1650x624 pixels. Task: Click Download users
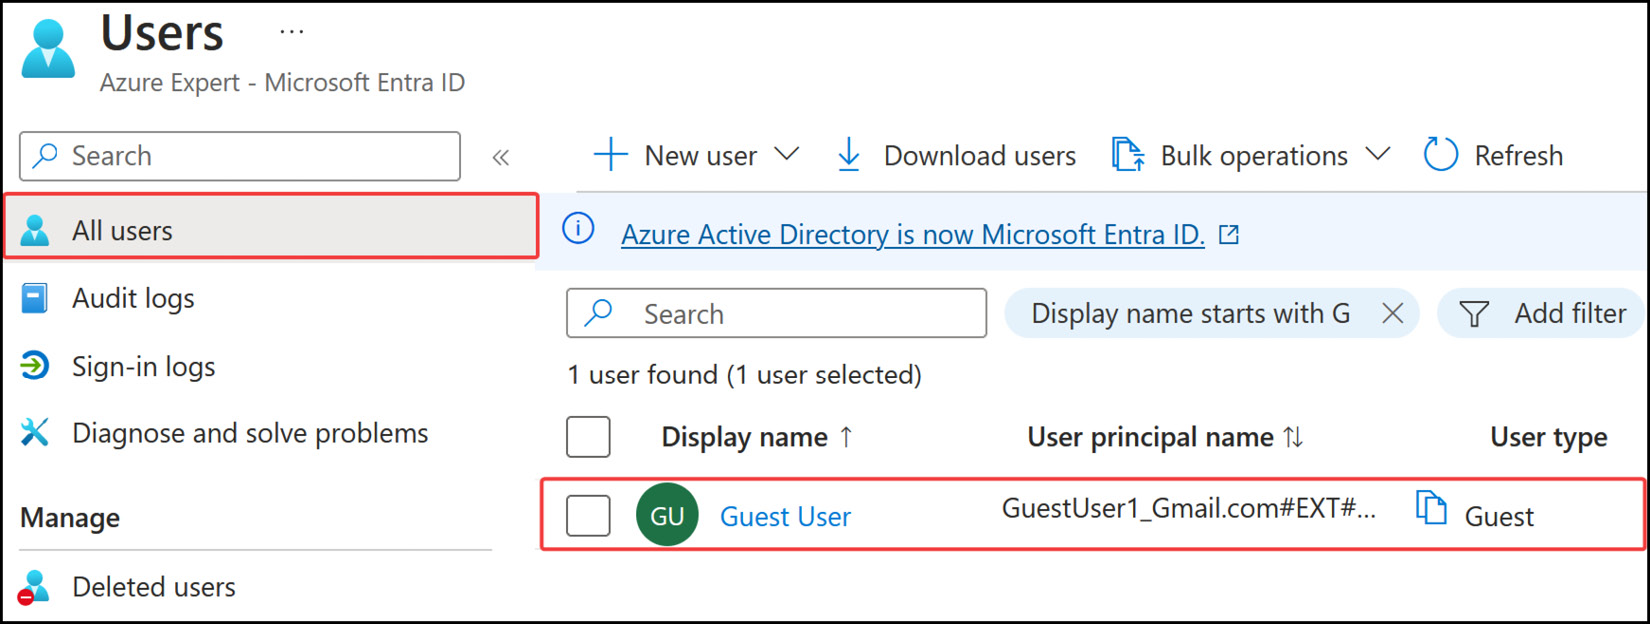(x=980, y=156)
